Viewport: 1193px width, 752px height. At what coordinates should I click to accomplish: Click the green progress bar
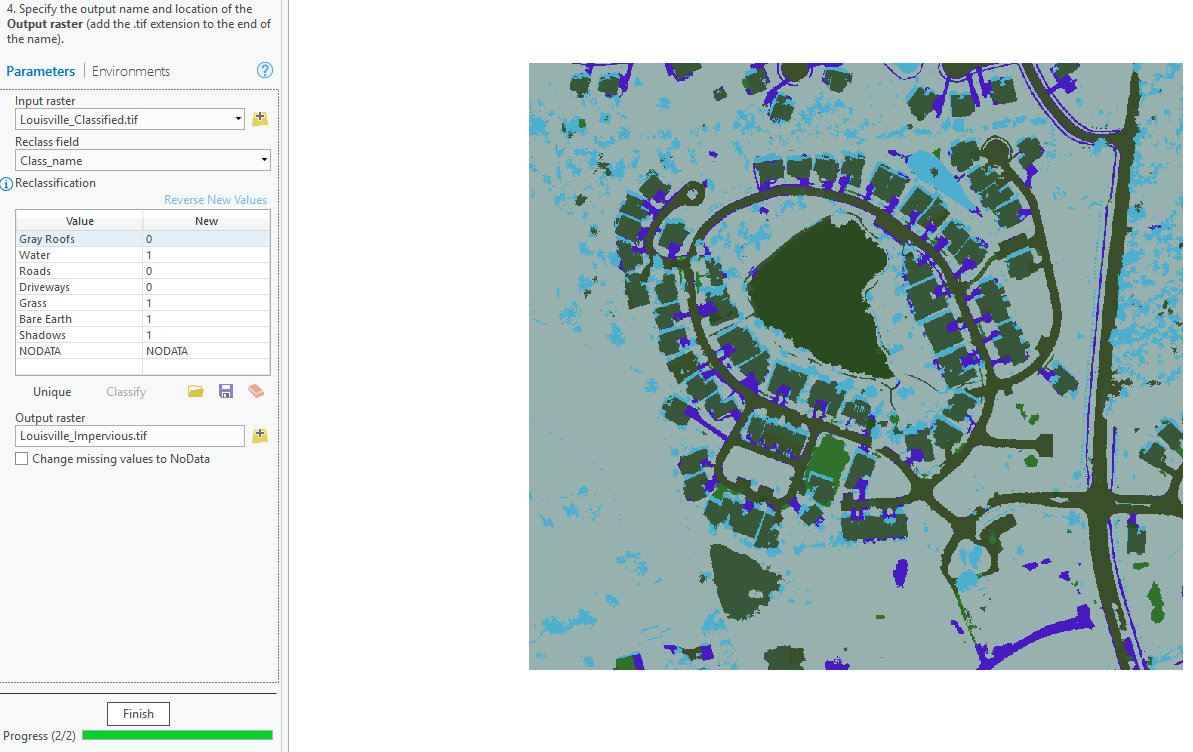click(x=178, y=734)
